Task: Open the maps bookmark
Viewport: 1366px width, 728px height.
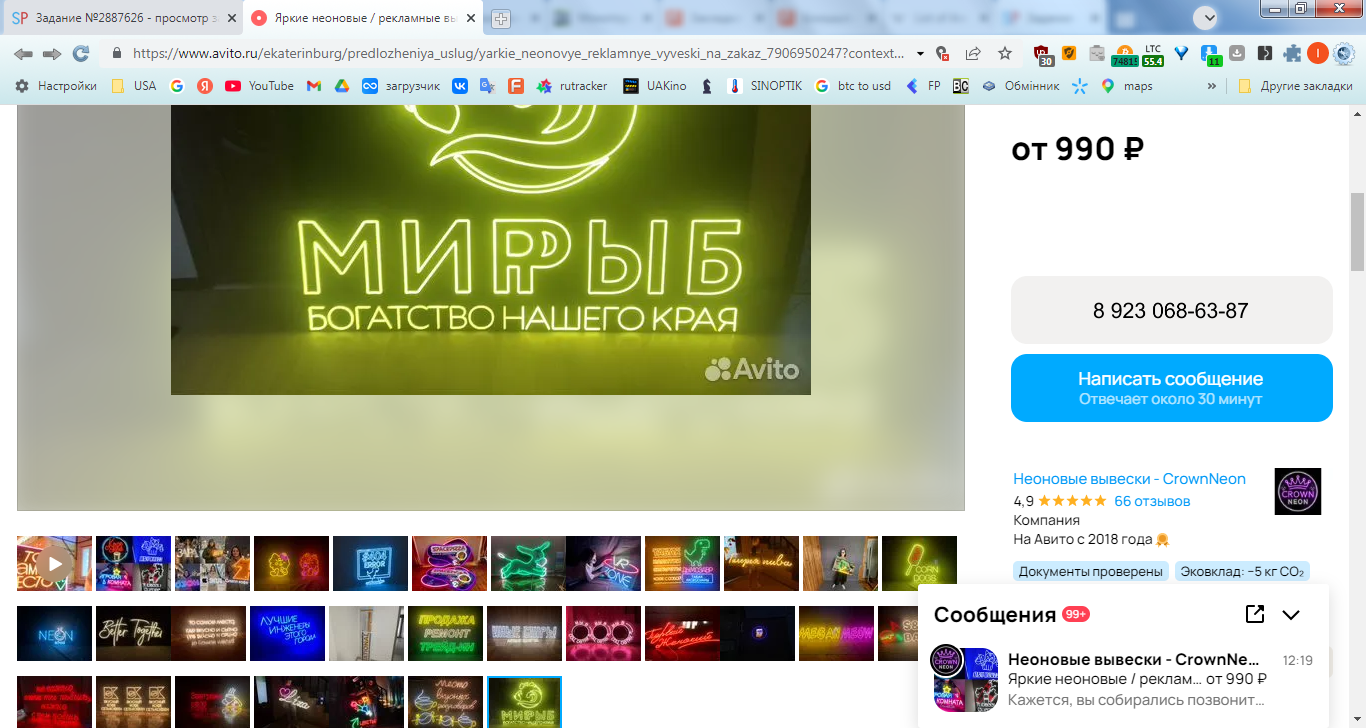Action: tap(1126, 86)
